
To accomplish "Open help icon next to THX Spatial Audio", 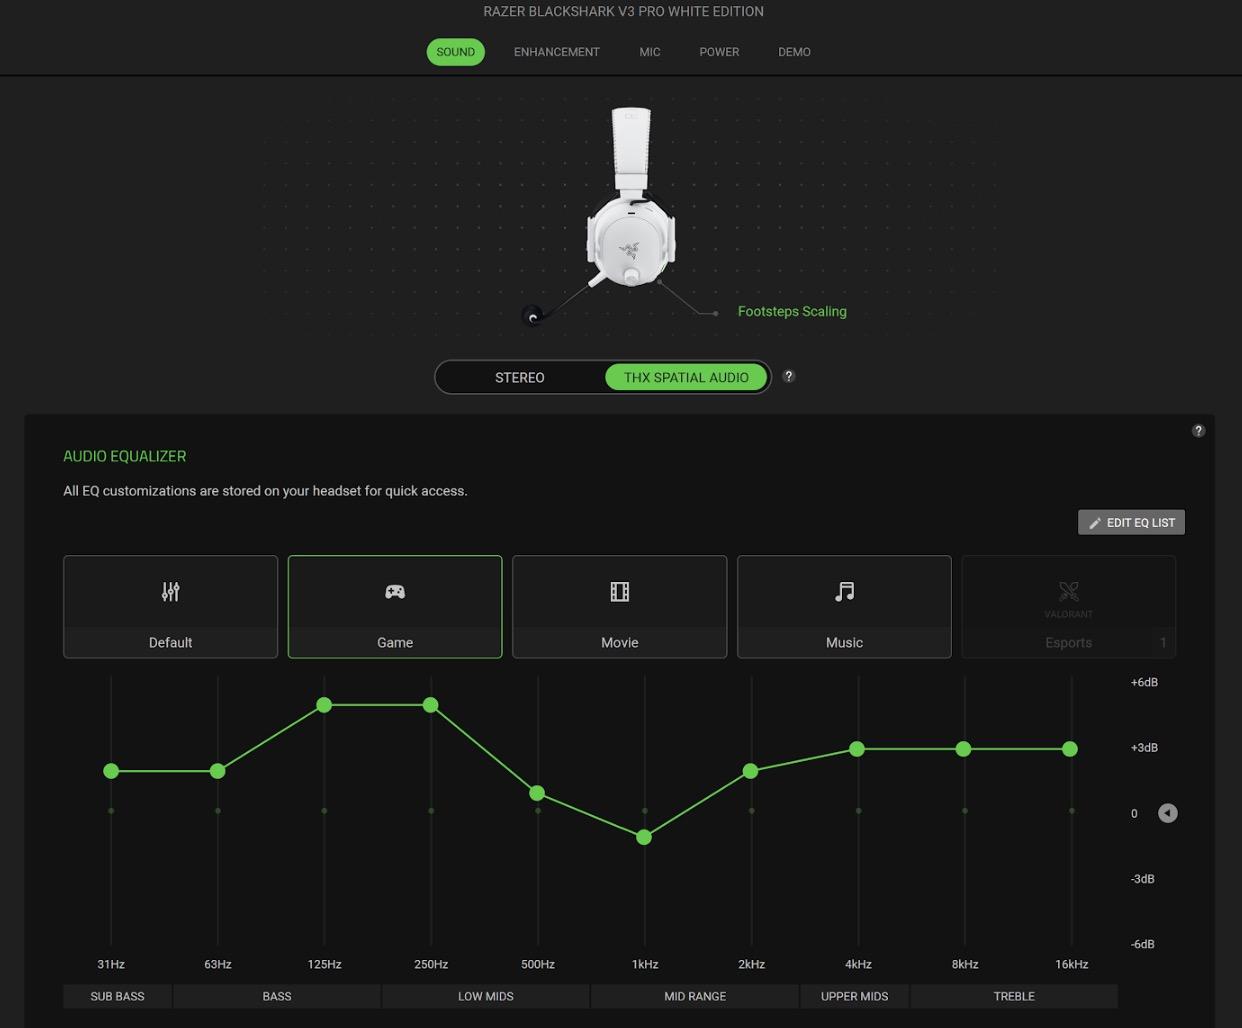I will 789,376.
